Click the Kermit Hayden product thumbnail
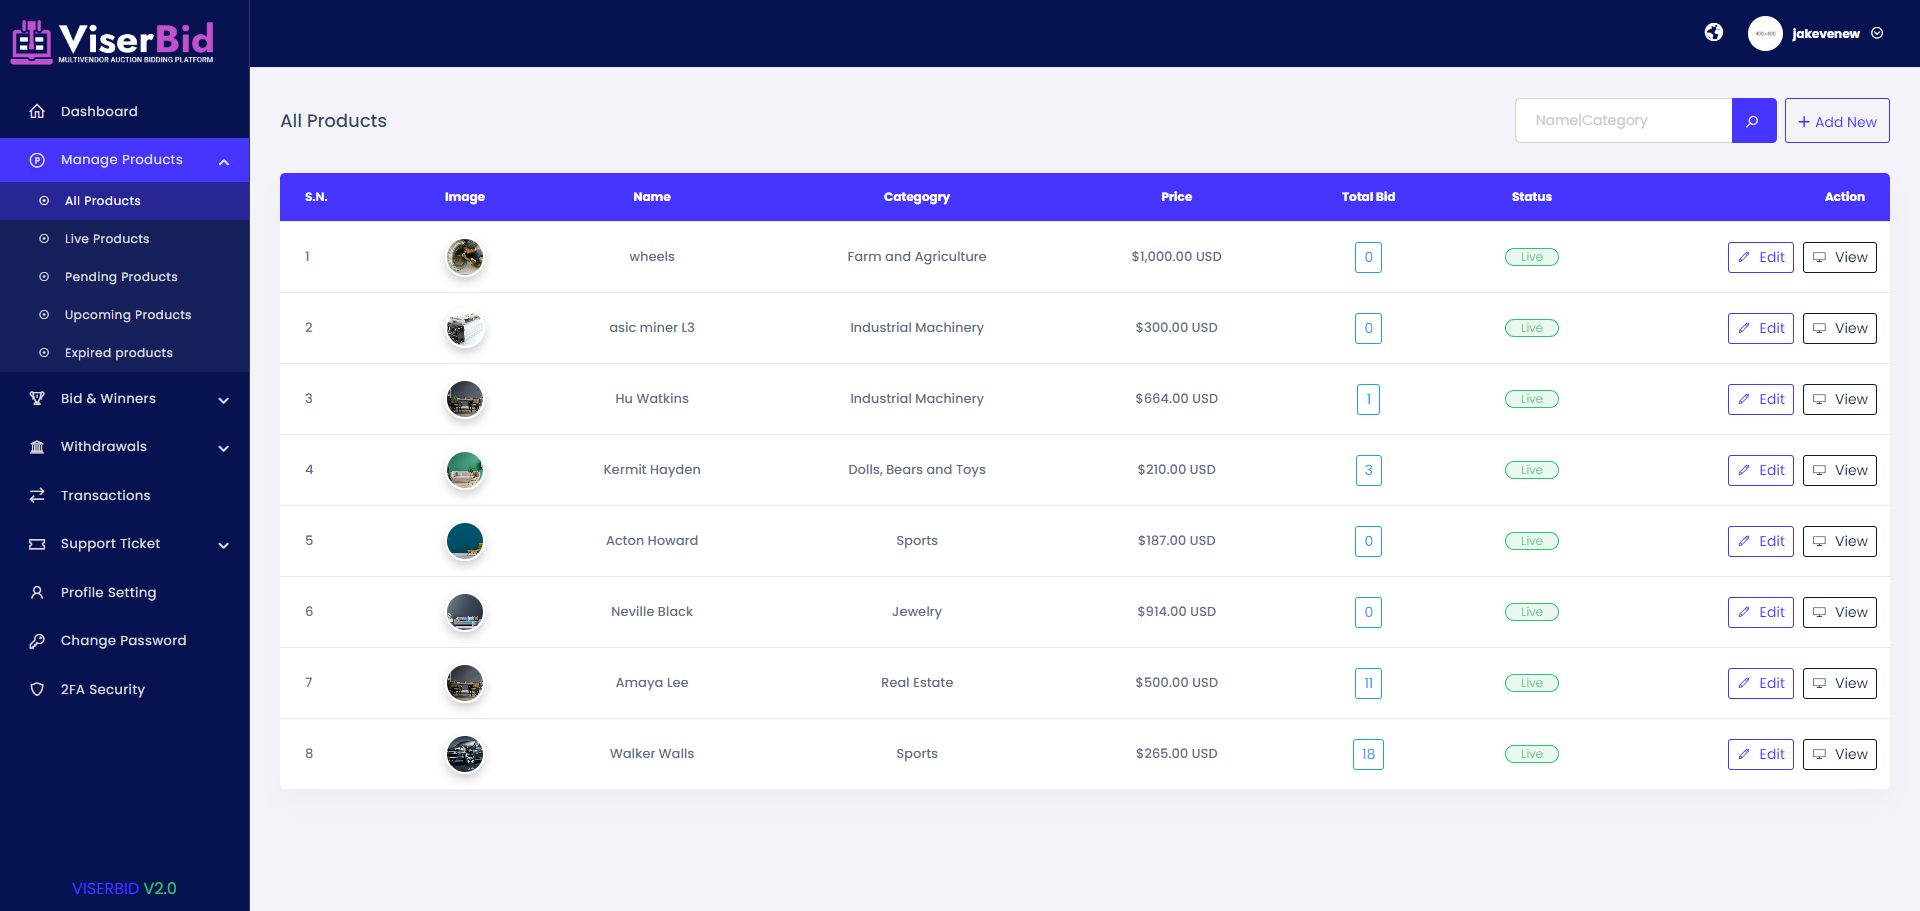 [465, 470]
